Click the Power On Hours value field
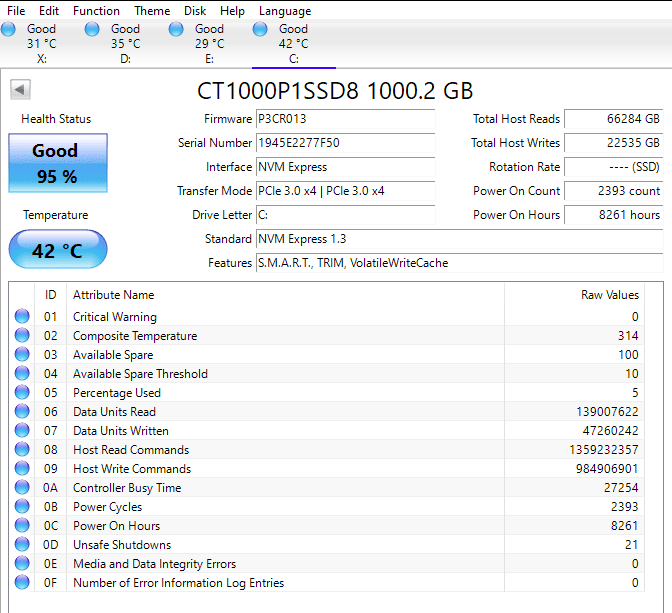Screen dimensions: 672x613 (613, 215)
